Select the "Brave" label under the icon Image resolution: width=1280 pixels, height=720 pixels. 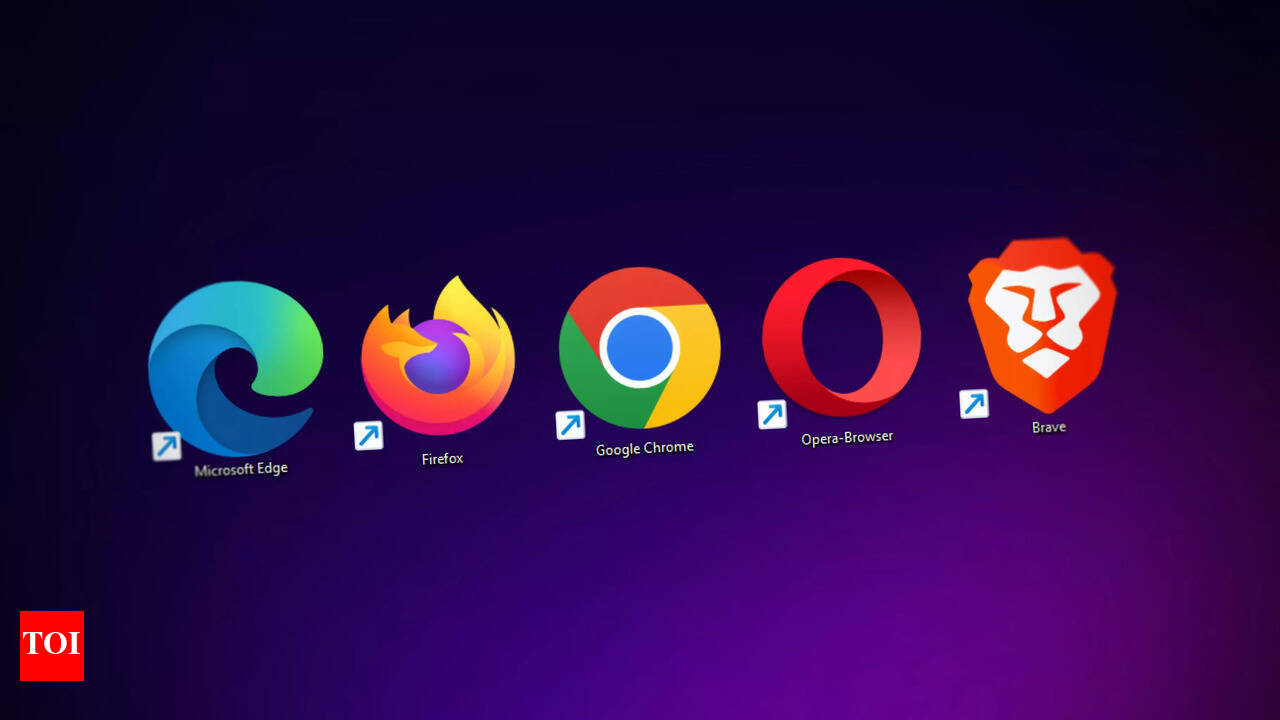pos(1049,427)
